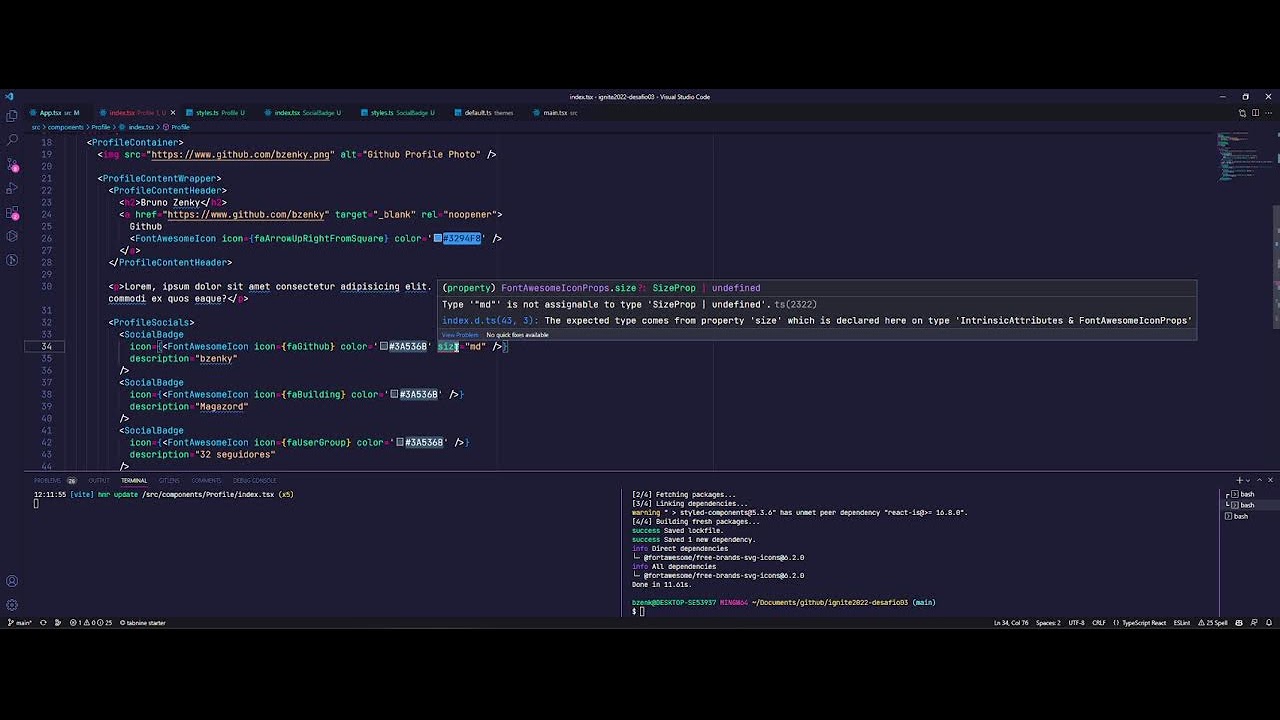Switch to the index.tsx SocialBadge tab
The height and width of the screenshot is (720, 1280).
307,113
